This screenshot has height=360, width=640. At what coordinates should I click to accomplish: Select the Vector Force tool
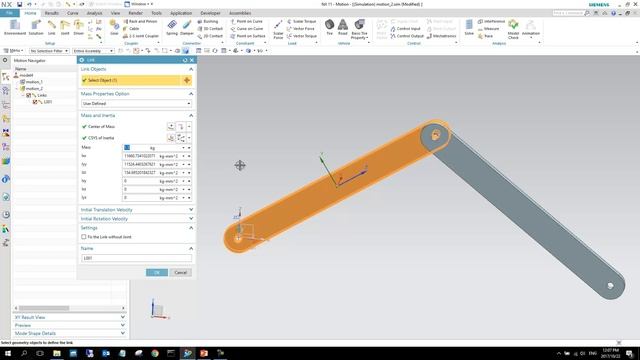tap(301, 29)
